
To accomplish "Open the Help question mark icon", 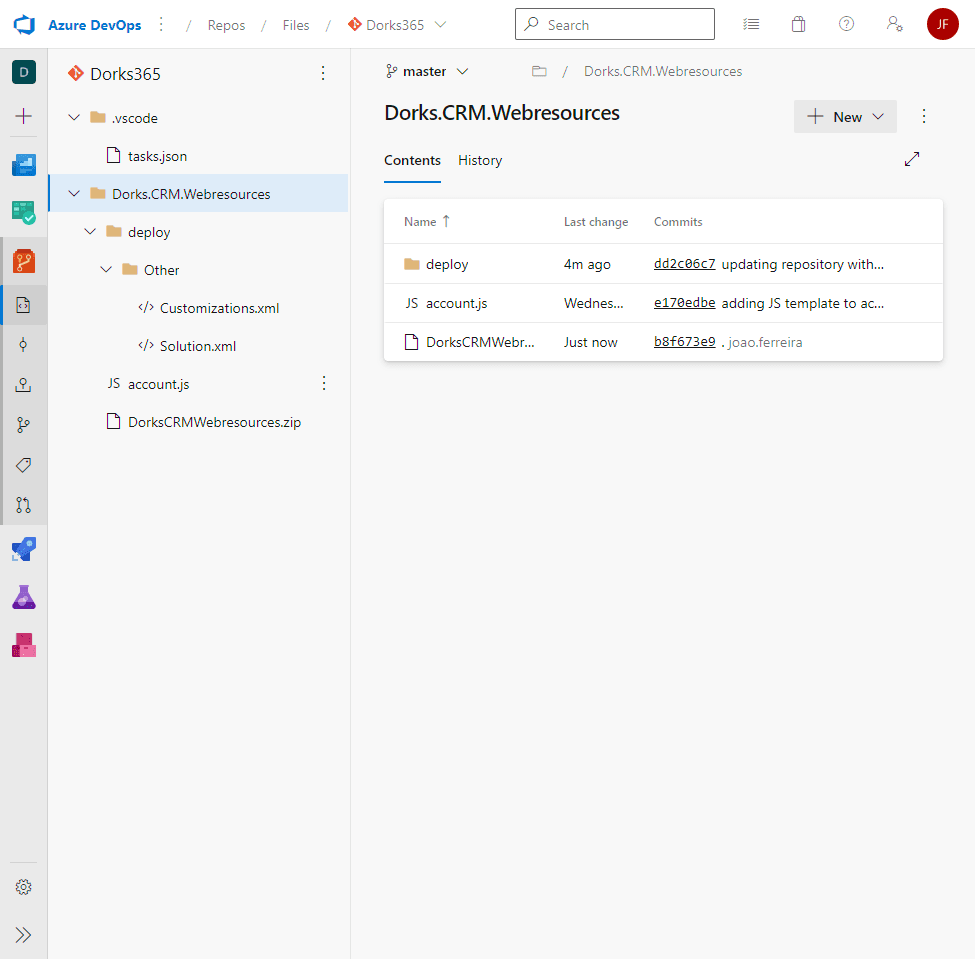I will pyautogui.click(x=846, y=24).
